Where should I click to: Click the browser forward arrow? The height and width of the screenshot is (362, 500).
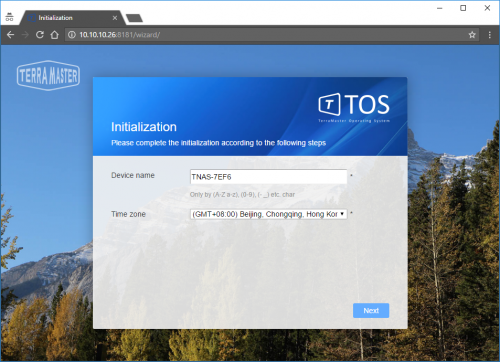coord(25,35)
